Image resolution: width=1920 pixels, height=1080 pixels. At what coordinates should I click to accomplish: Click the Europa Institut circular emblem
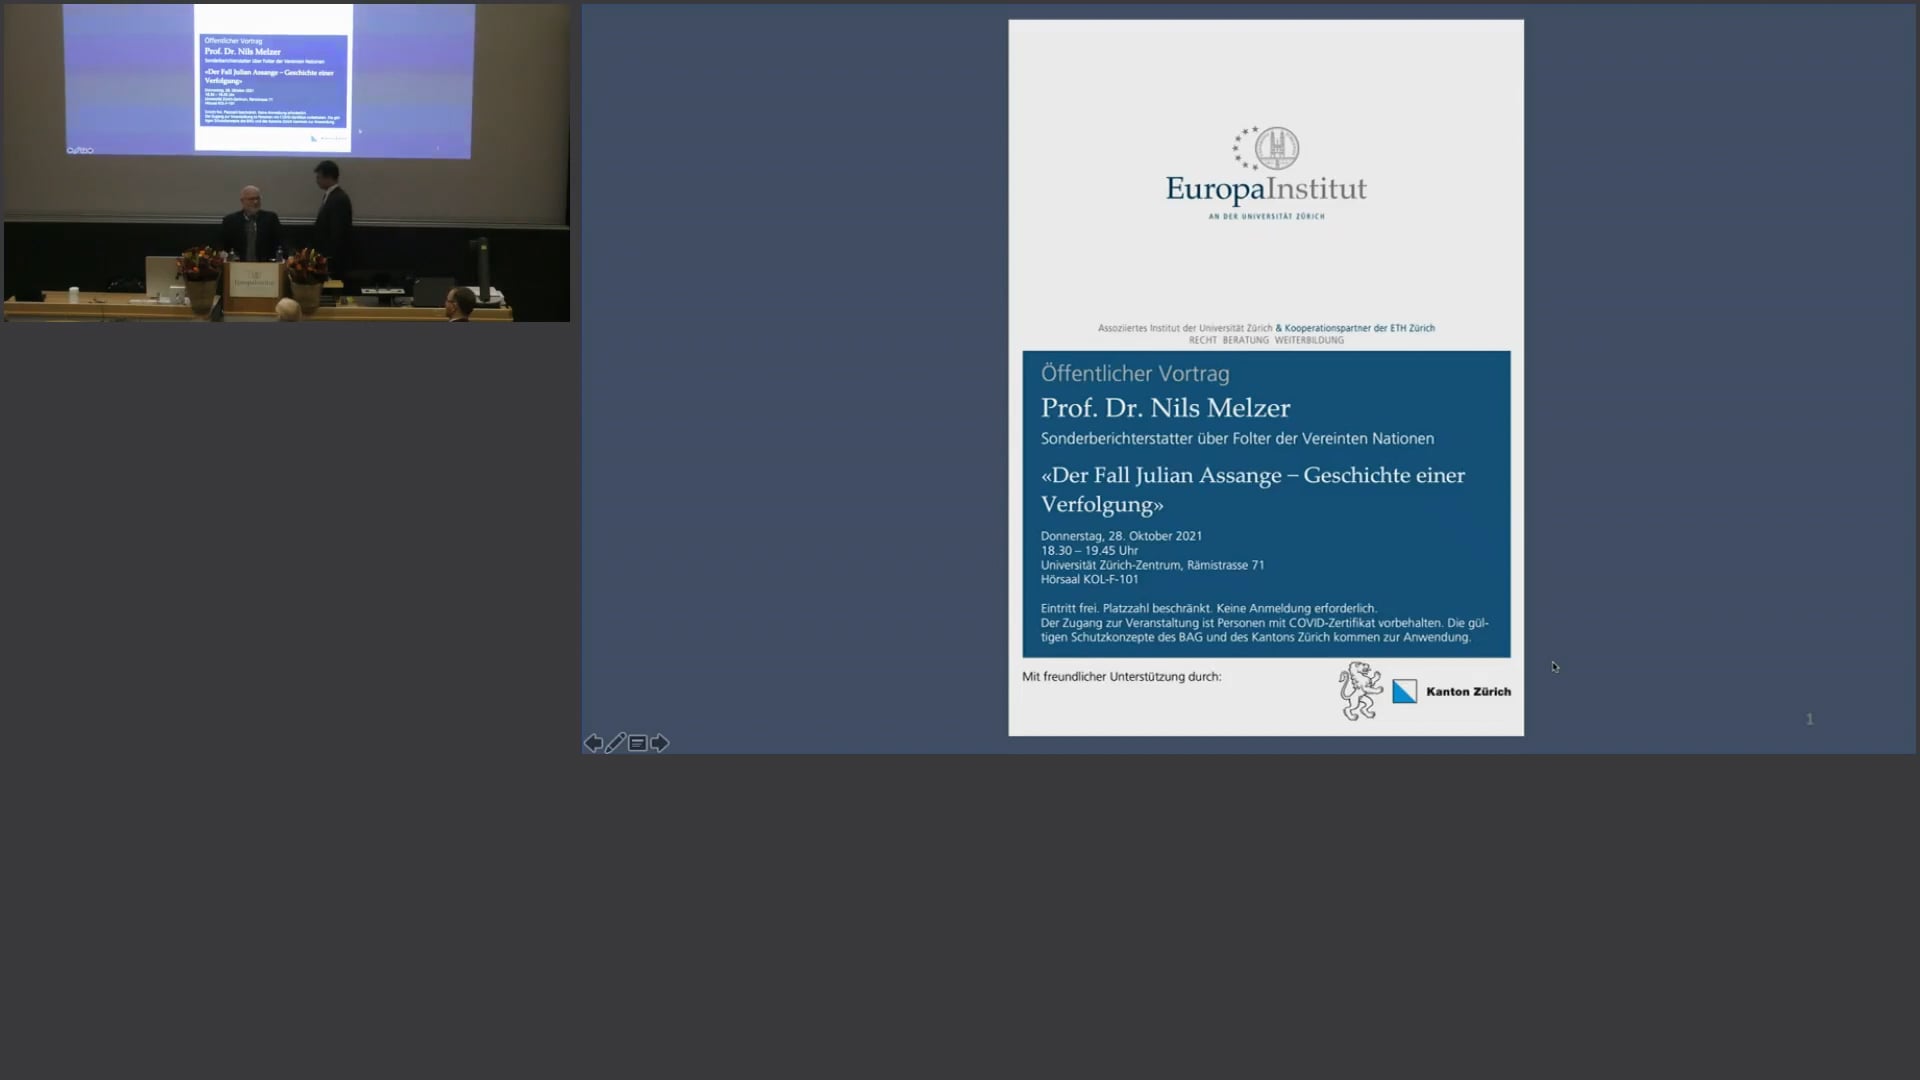click(1267, 149)
